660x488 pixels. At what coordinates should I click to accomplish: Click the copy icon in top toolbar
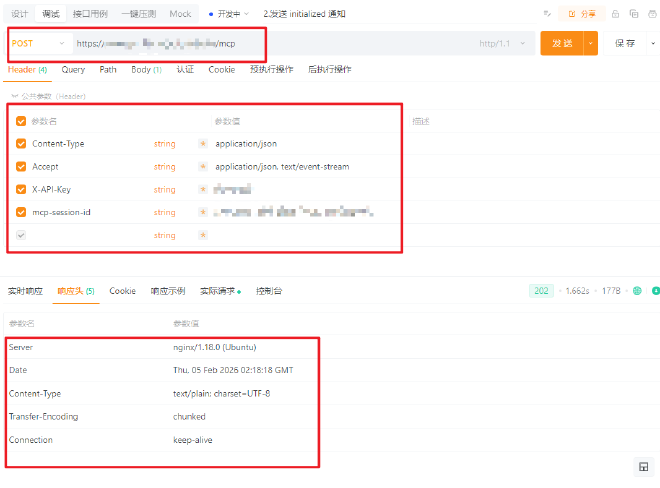(632, 14)
